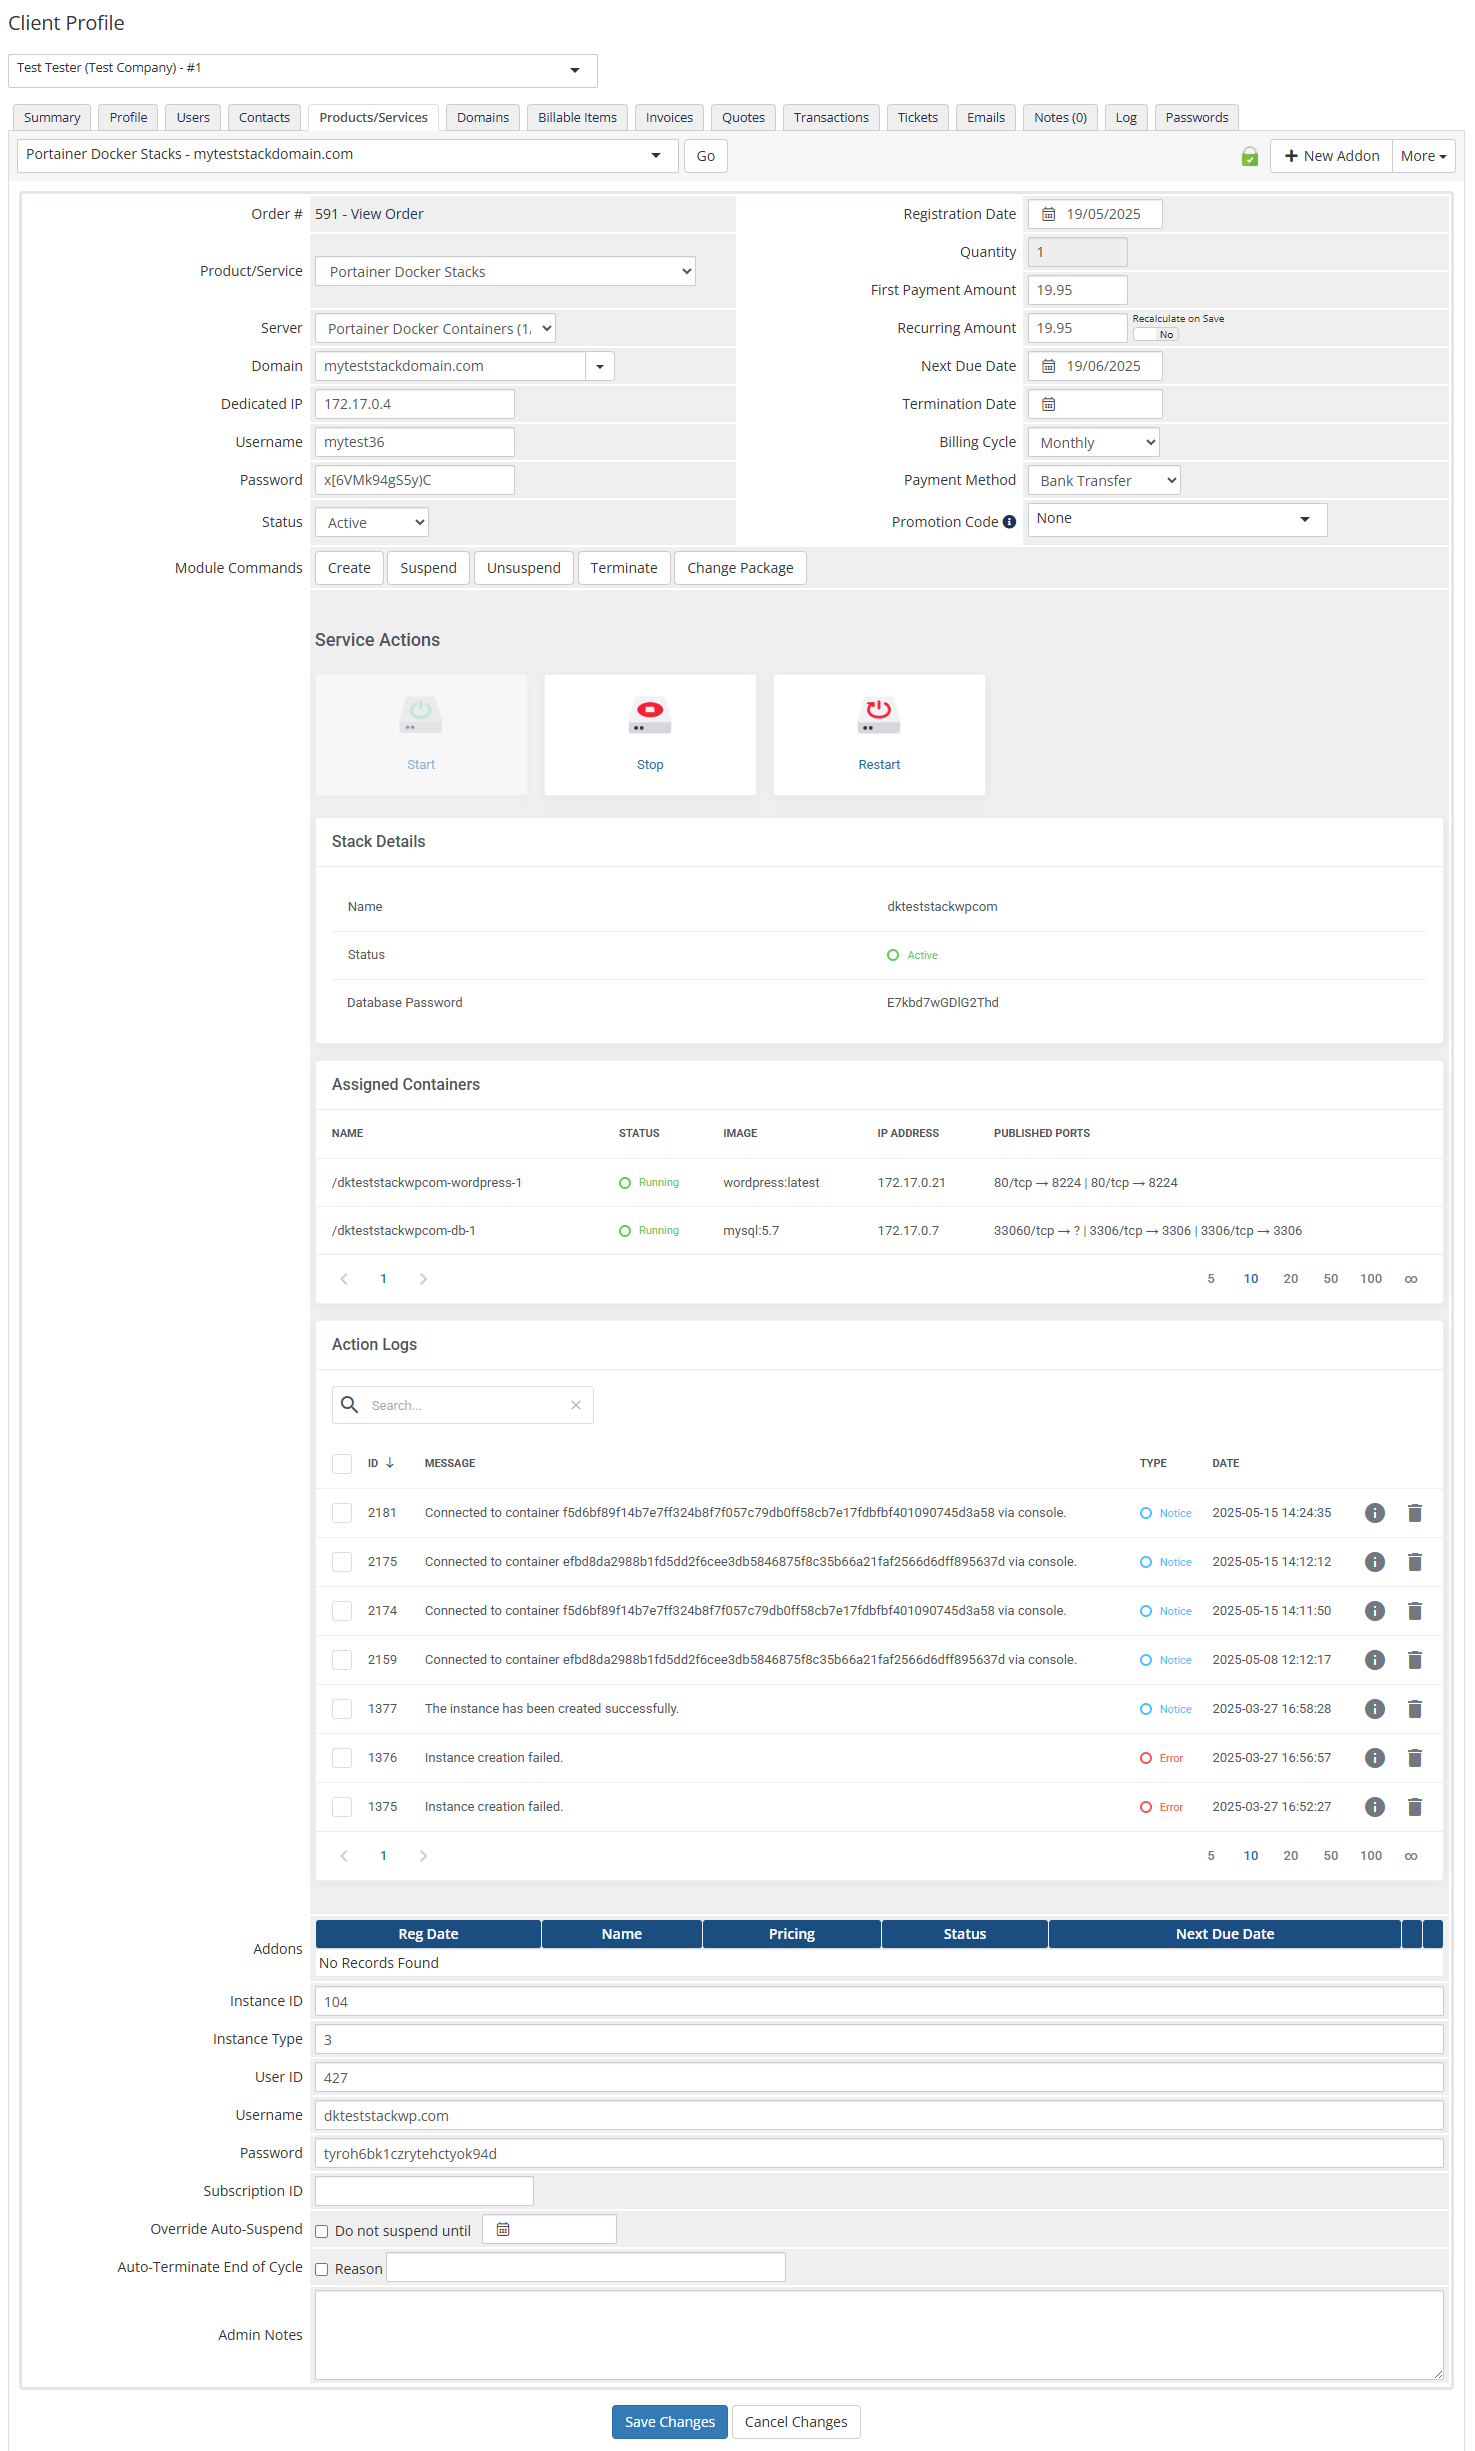Expand the Product/Service dropdown
1475x2451 pixels.
505,271
